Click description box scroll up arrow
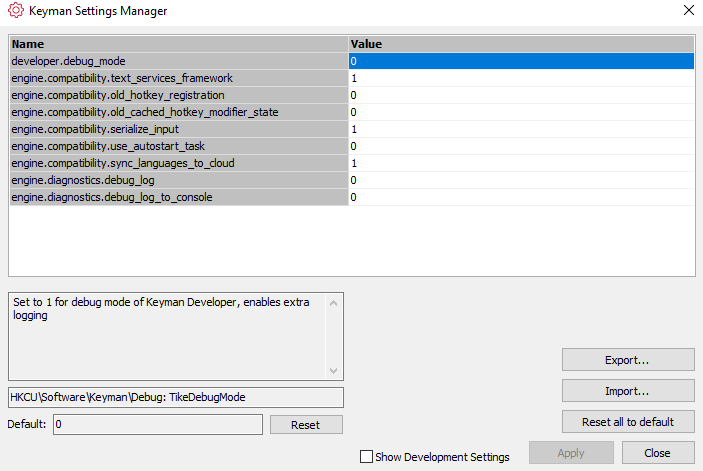Image resolution: width=703 pixels, height=471 pixels. pyautogui.click(x=333, y=303)
